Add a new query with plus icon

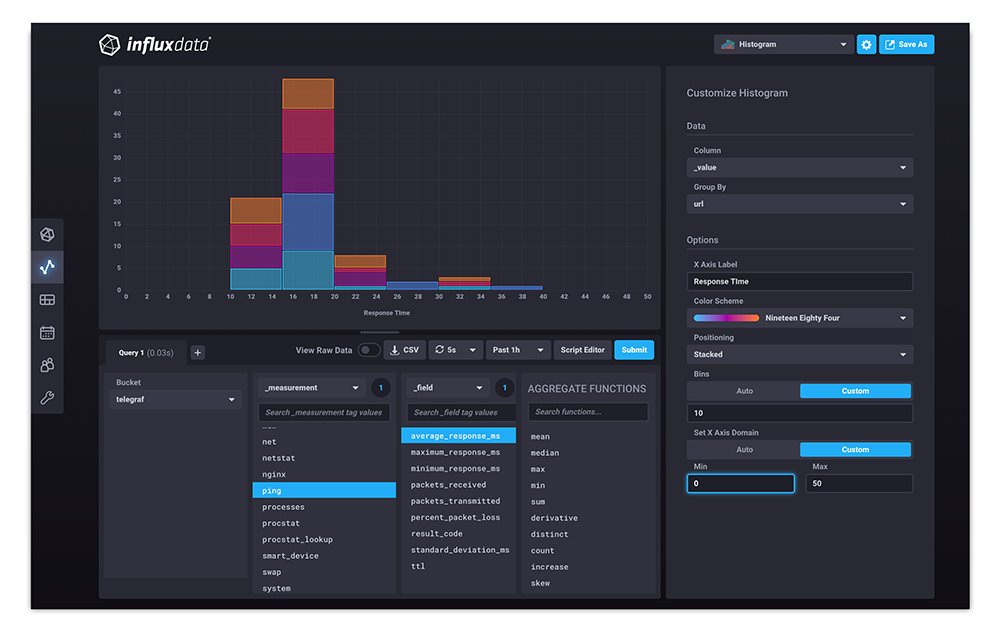click(197, 352)
